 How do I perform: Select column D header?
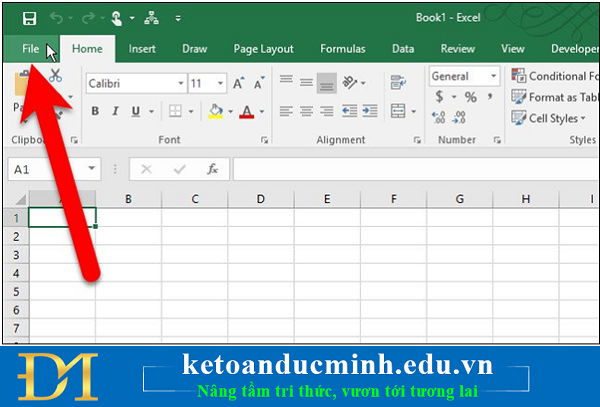pyautogui.click(x=261, y=199)
